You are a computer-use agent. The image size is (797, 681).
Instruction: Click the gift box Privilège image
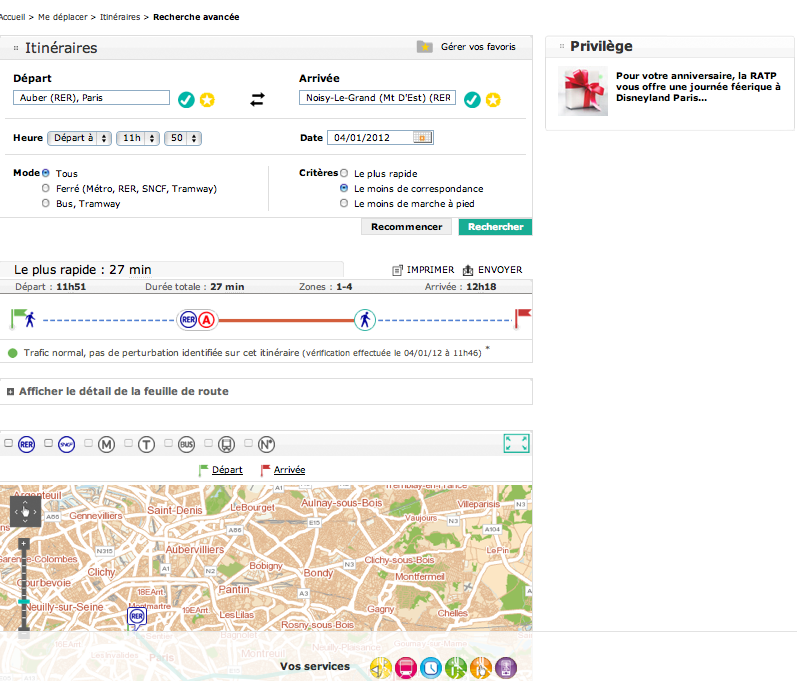click(x=583, y=91)
